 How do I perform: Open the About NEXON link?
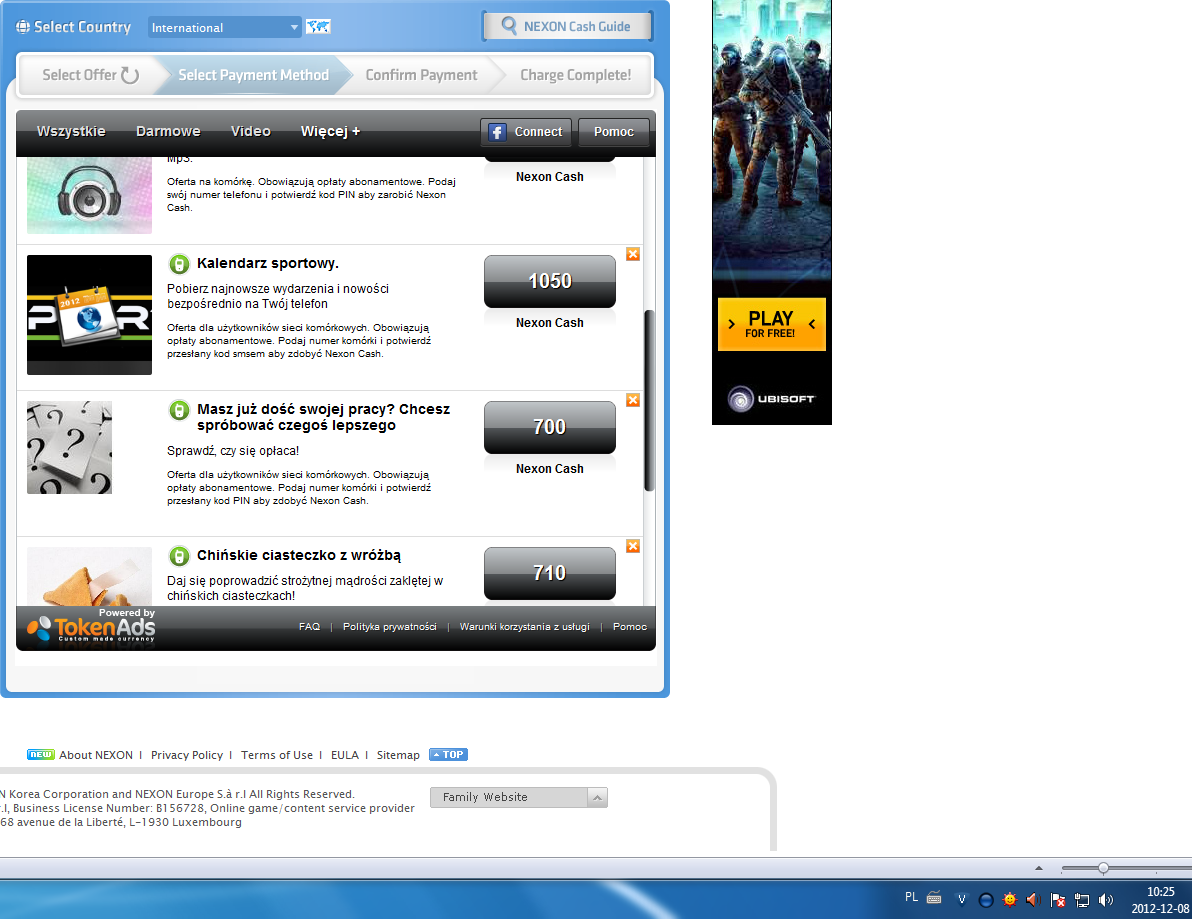pos(96,755)
